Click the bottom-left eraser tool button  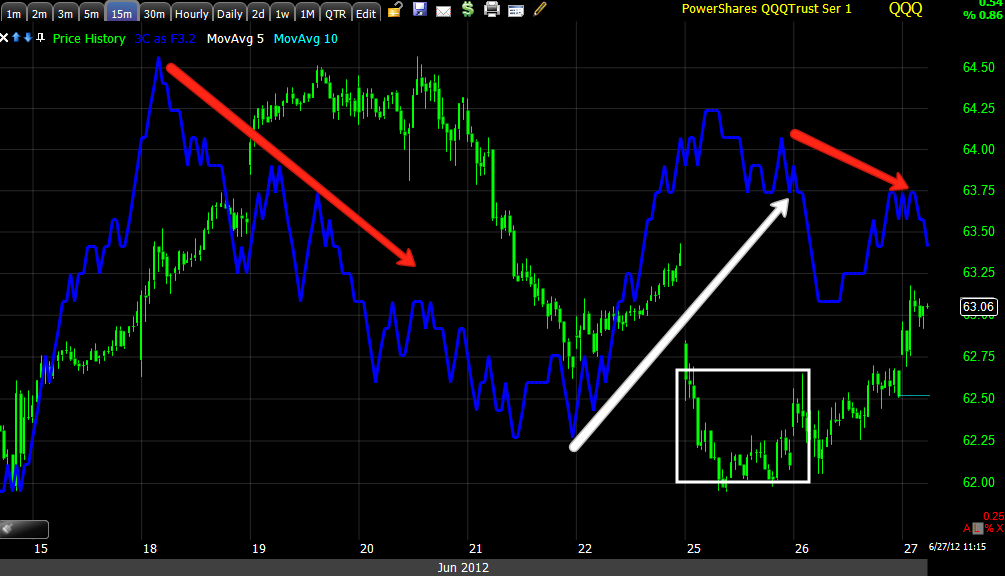click(x=24, y=529)
